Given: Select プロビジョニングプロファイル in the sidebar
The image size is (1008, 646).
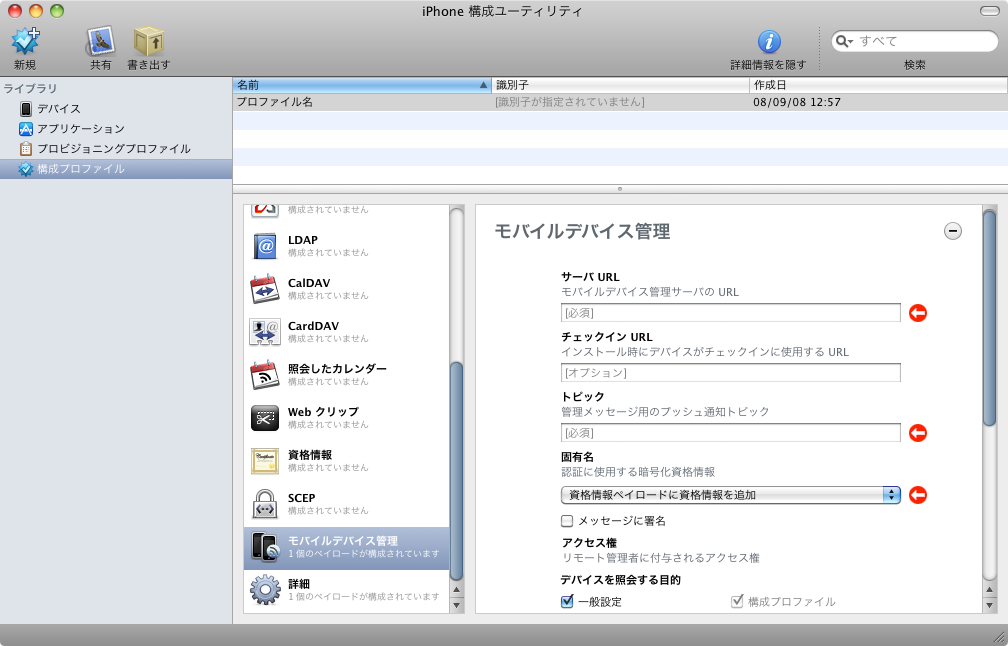Looking at the screenshot, I should click(113, 149).
